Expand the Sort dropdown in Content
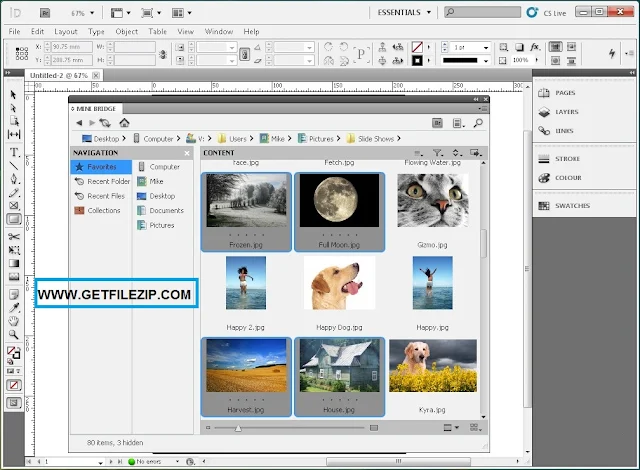The image size is (640, 470). coord(457,153)
